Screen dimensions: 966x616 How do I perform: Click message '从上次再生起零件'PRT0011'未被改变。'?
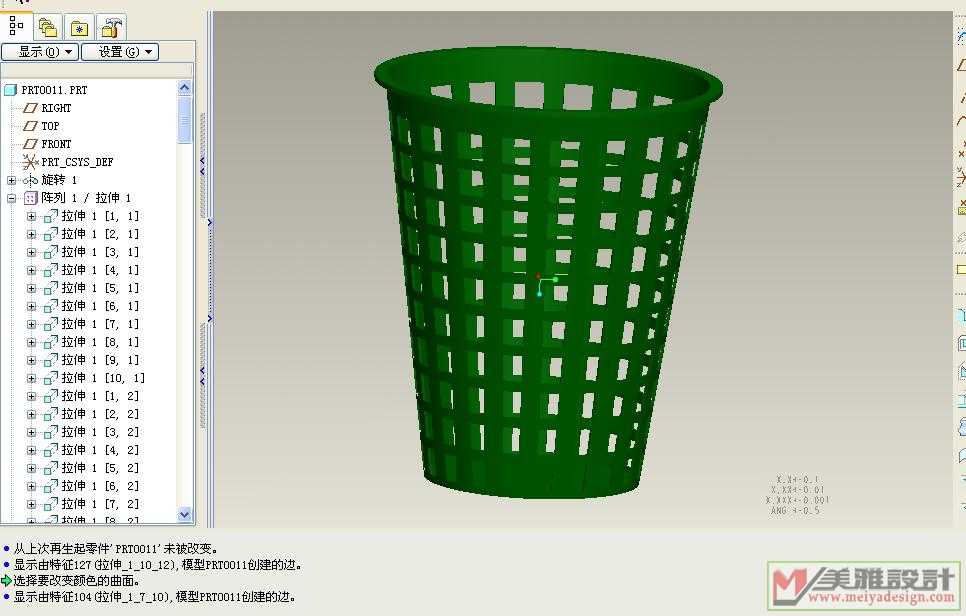pos(116,548)
